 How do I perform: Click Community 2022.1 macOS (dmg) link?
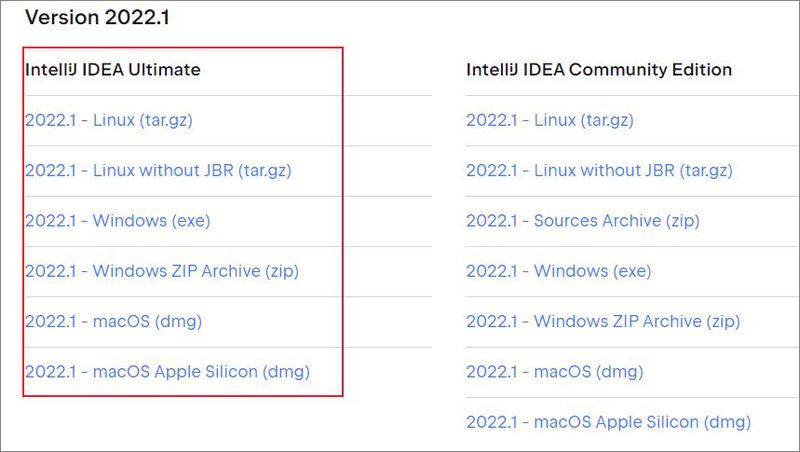555,372
